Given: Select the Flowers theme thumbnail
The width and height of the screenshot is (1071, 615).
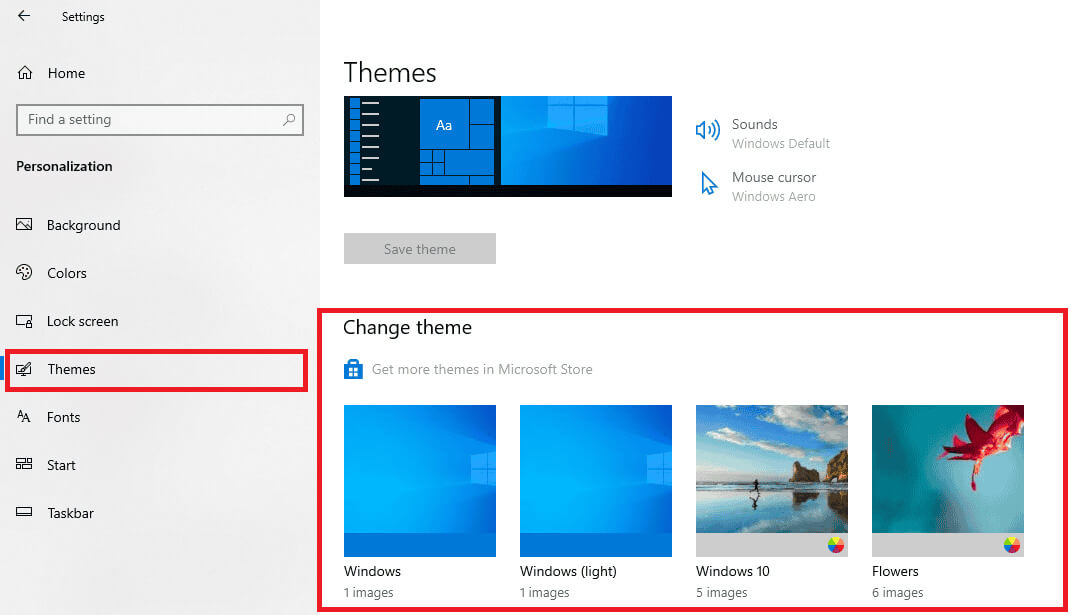Looking at the screenshot, I should (947, 480).
